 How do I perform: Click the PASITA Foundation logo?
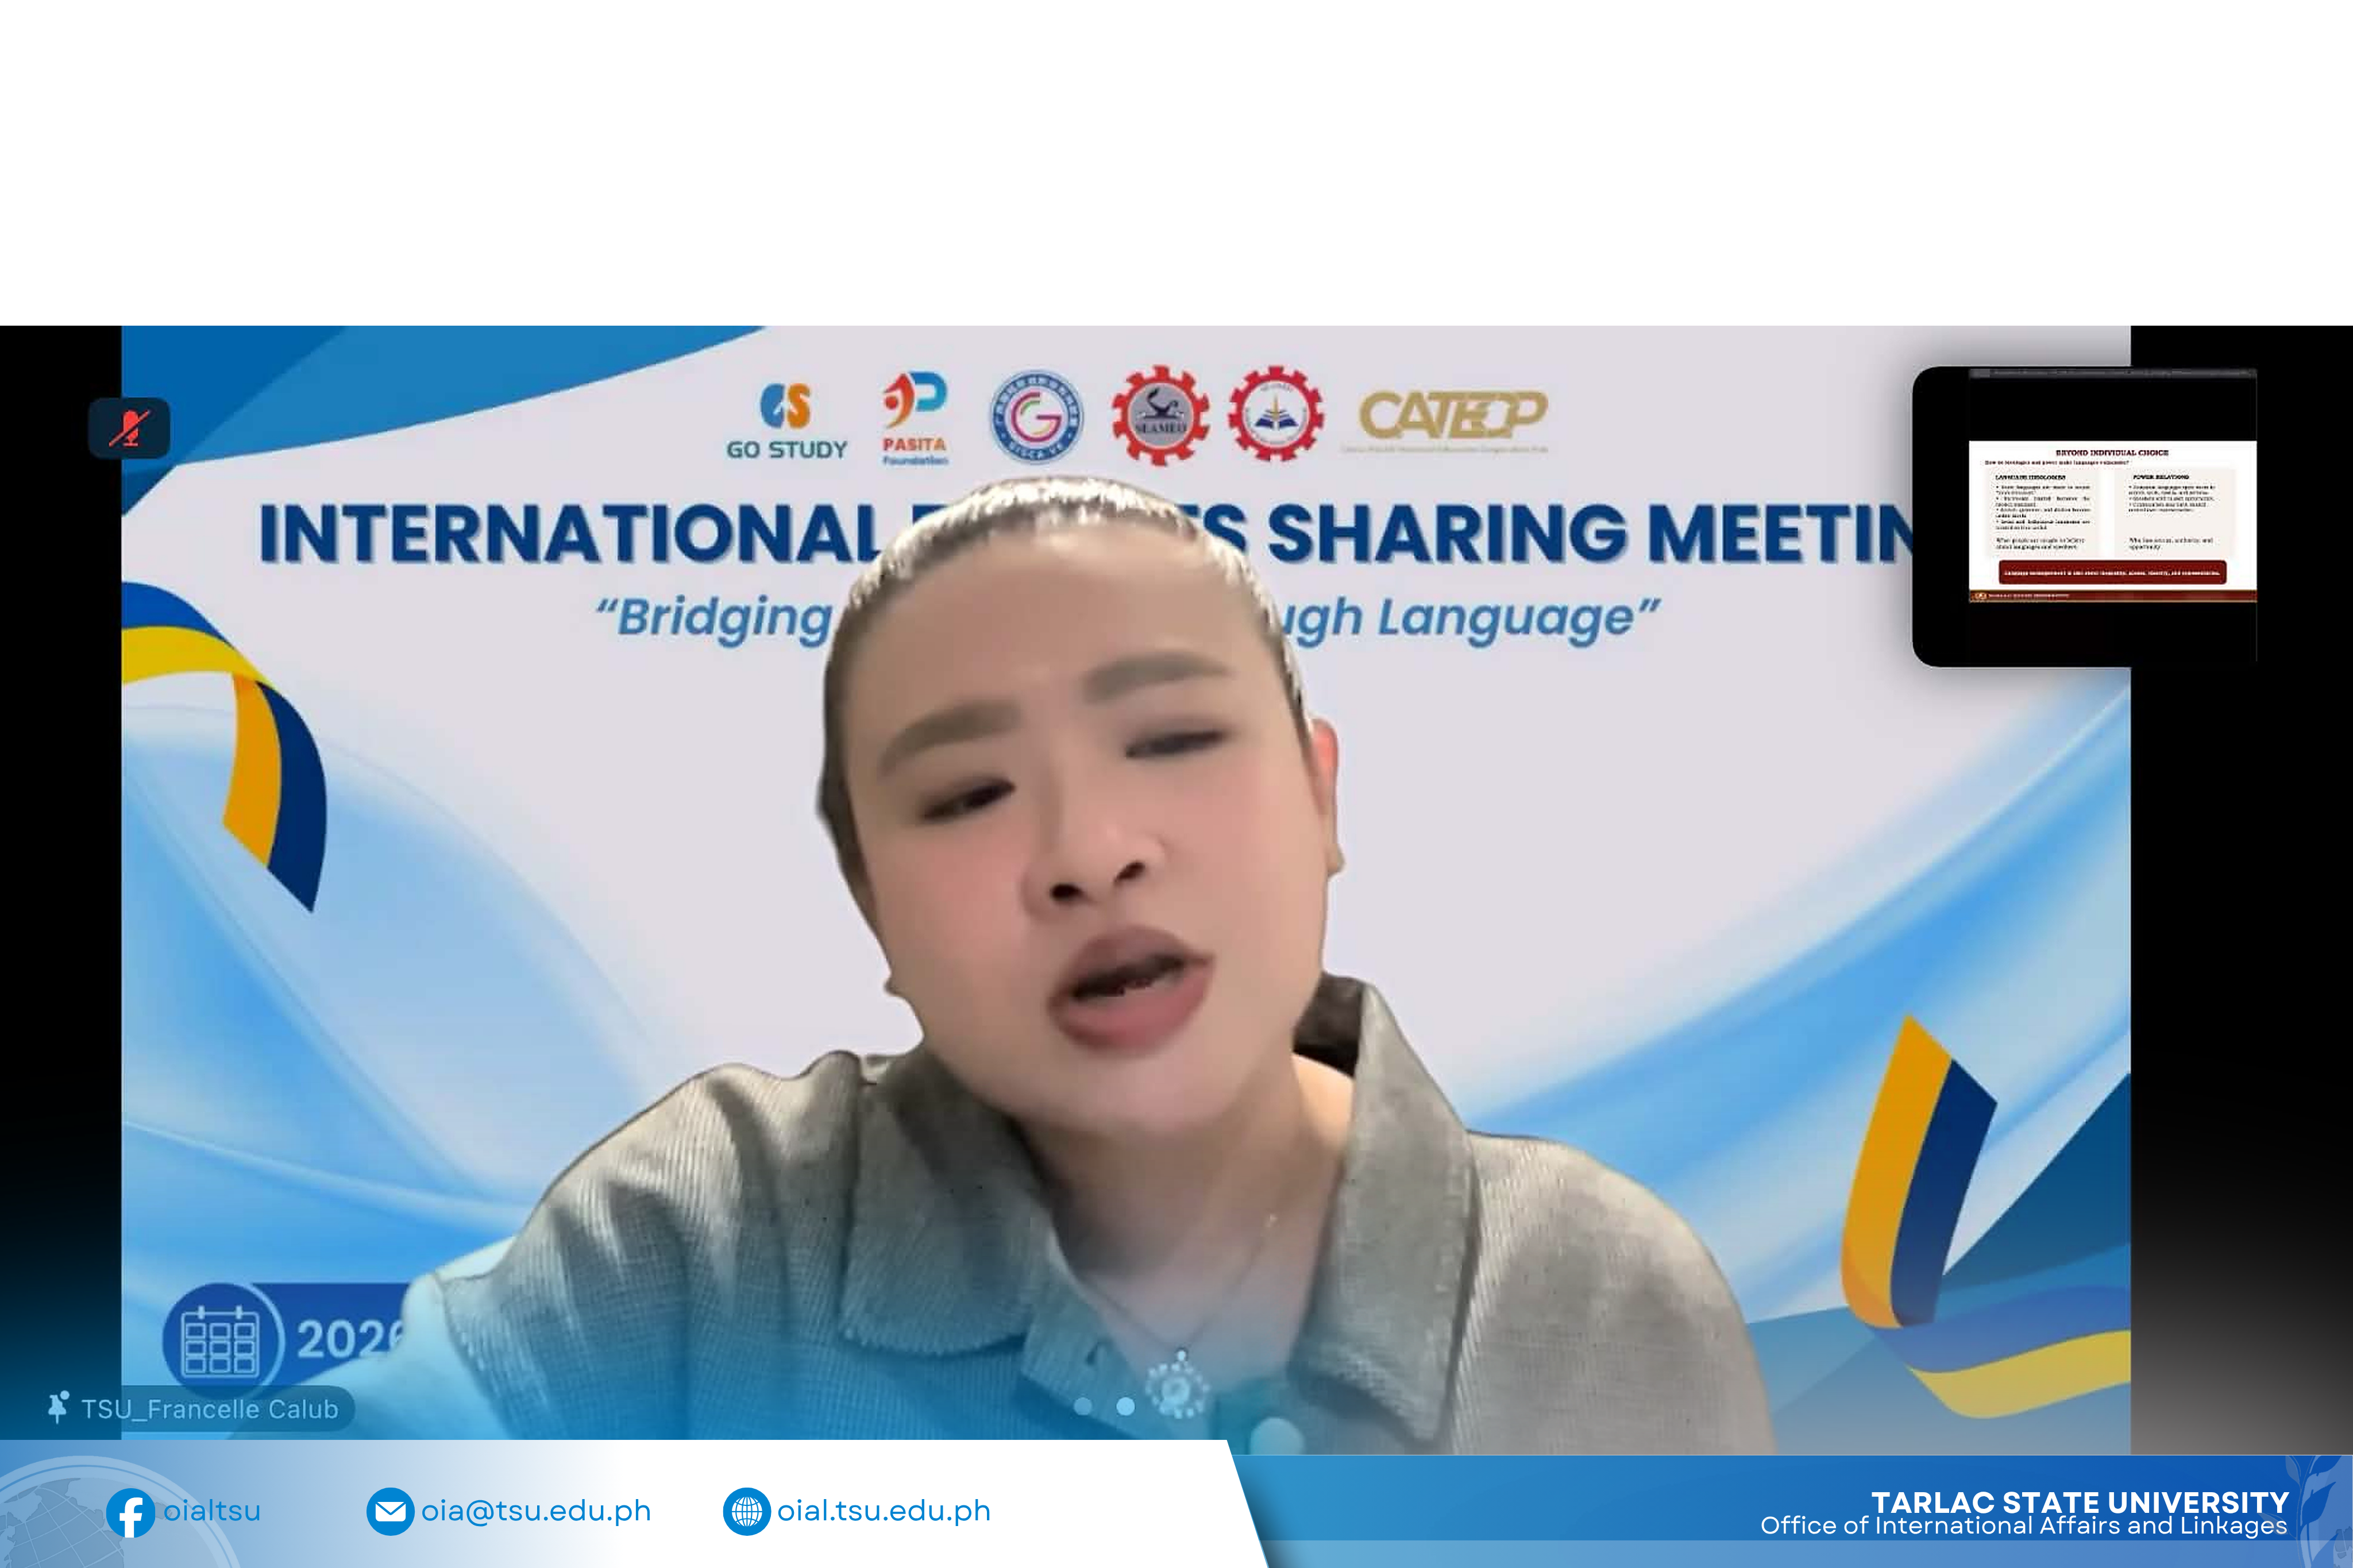[915, 418]
